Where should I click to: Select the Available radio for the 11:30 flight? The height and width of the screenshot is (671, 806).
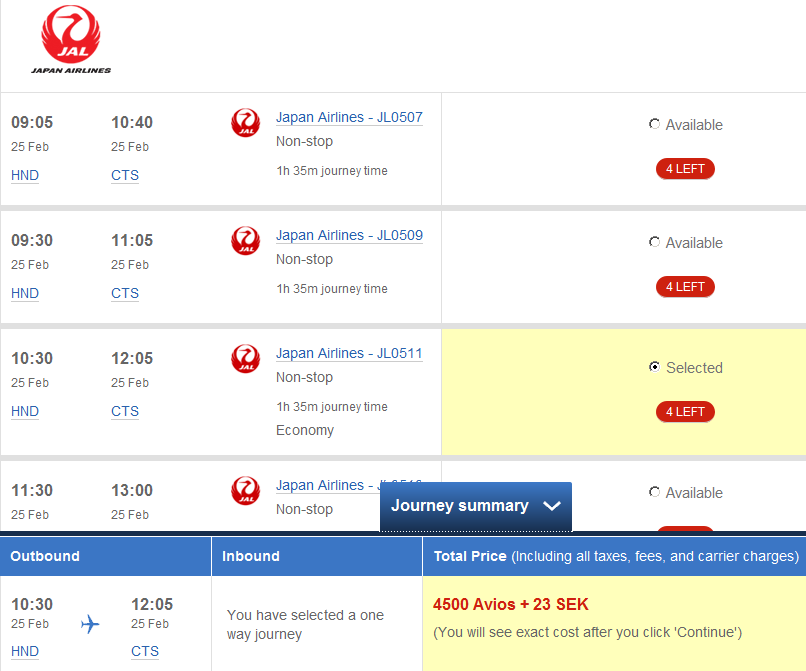click(654, 492)
